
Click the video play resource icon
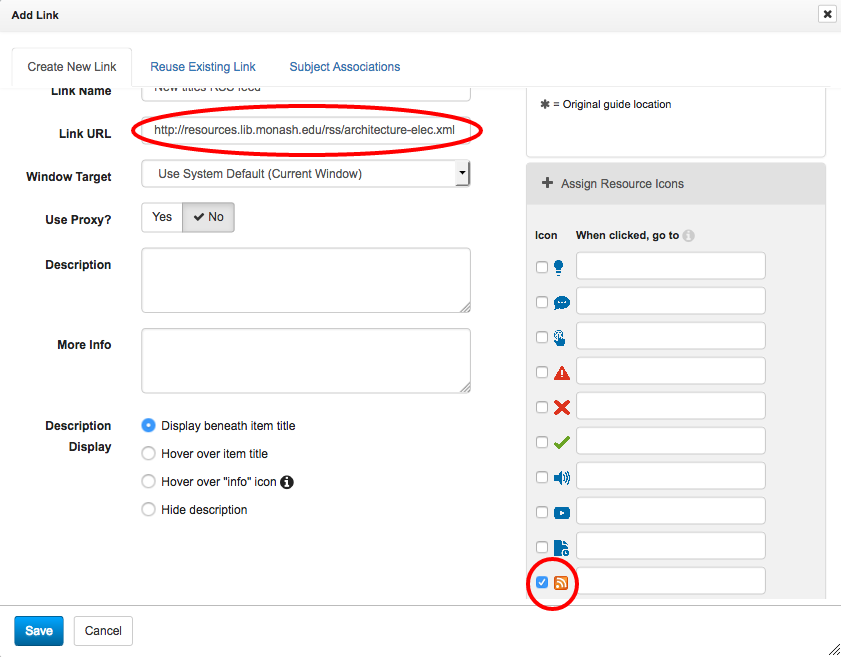coord(562,513)
